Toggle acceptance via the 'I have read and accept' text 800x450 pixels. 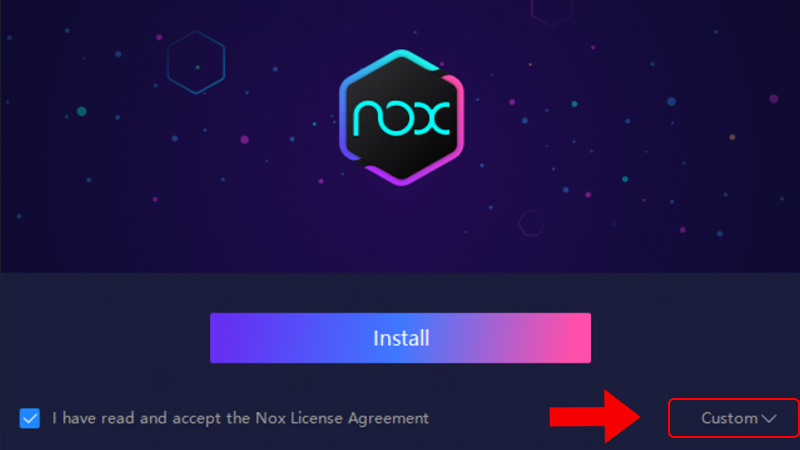pos(138,418)
